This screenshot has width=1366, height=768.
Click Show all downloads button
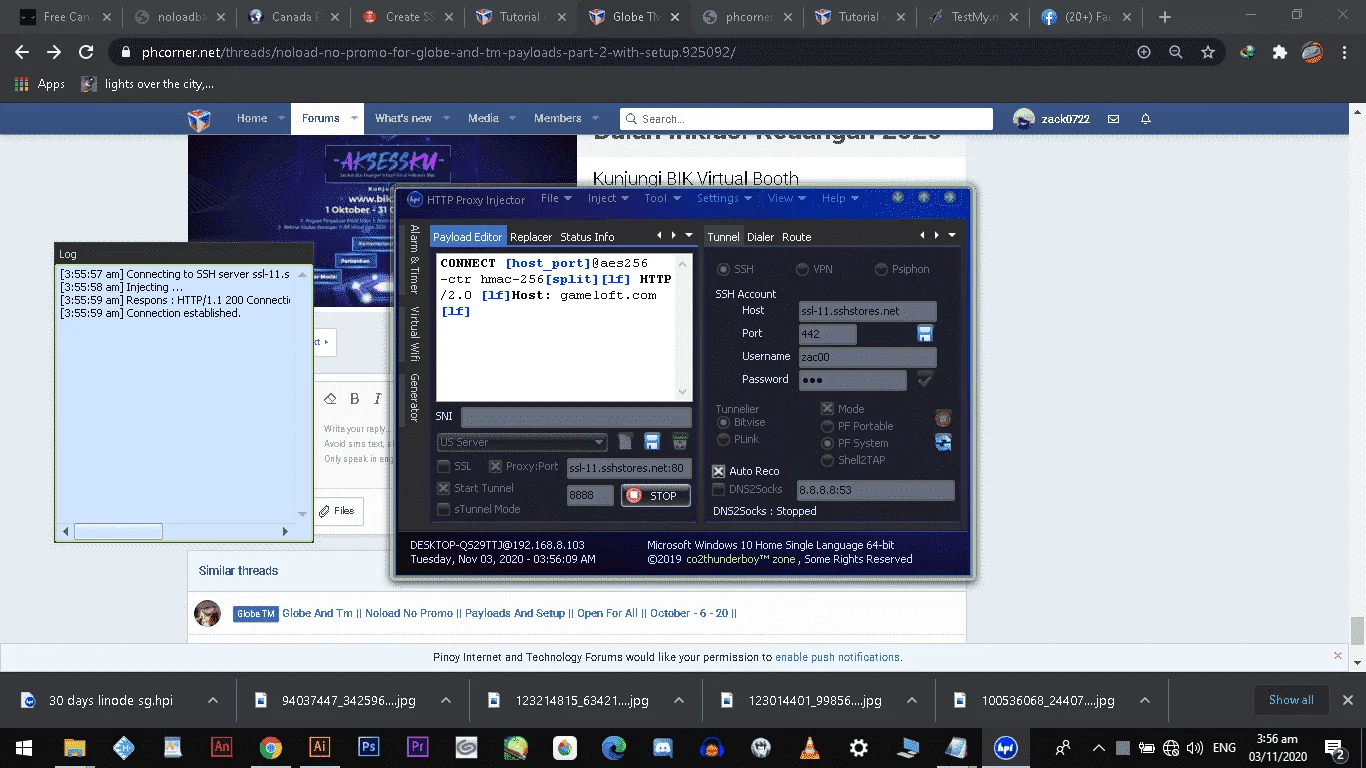pyautogui.click(x=1291, y=700)
